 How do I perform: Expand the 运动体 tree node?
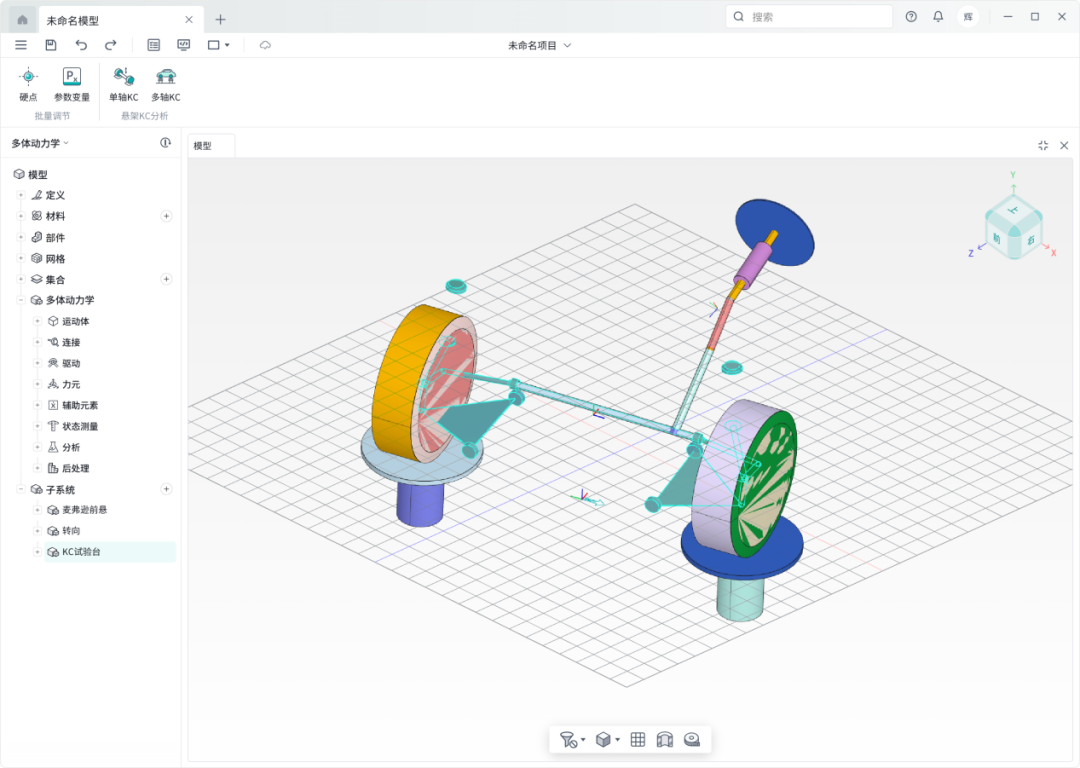pyautogui.click(x=37, y=321)
